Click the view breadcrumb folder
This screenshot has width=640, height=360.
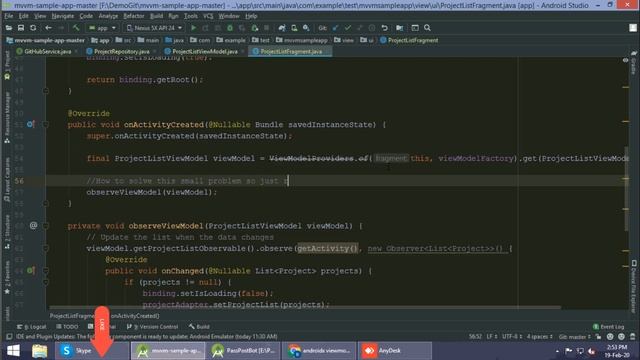click(x=344, y=40)
